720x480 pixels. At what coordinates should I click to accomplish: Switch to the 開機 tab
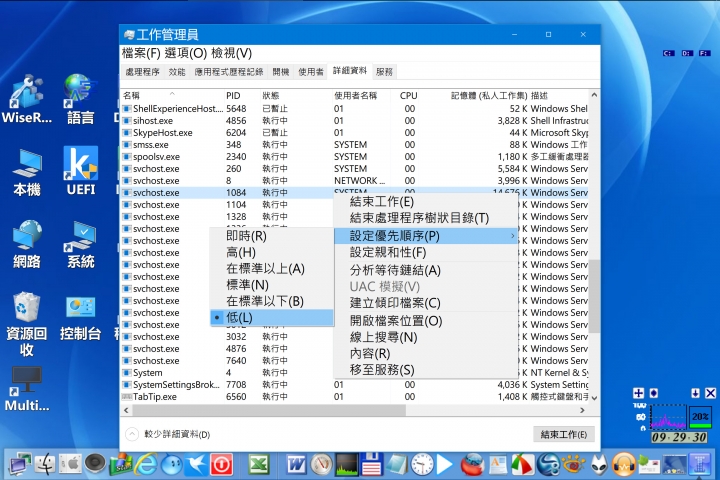281,72
